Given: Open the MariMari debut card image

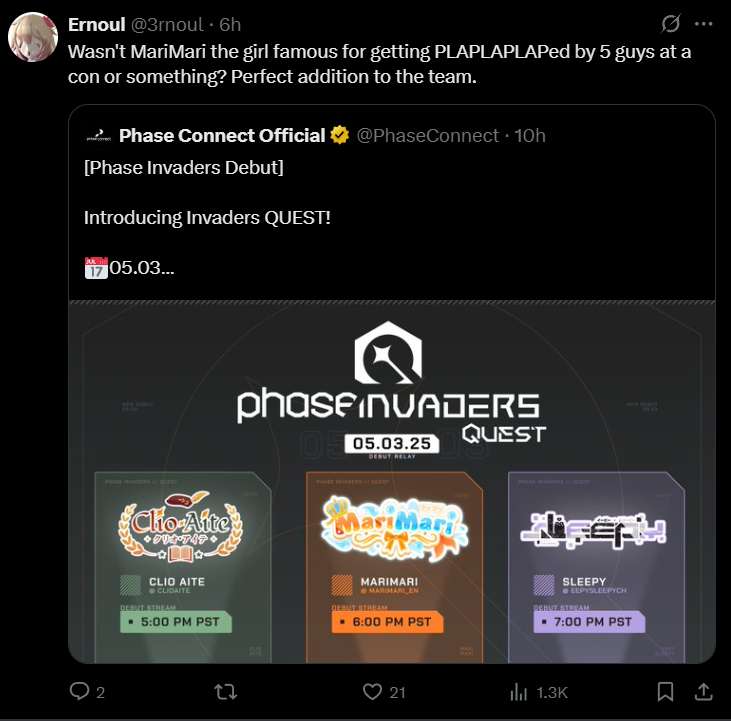Looking at the screenshot, I should pyautogui.click(x=394, y=567).
